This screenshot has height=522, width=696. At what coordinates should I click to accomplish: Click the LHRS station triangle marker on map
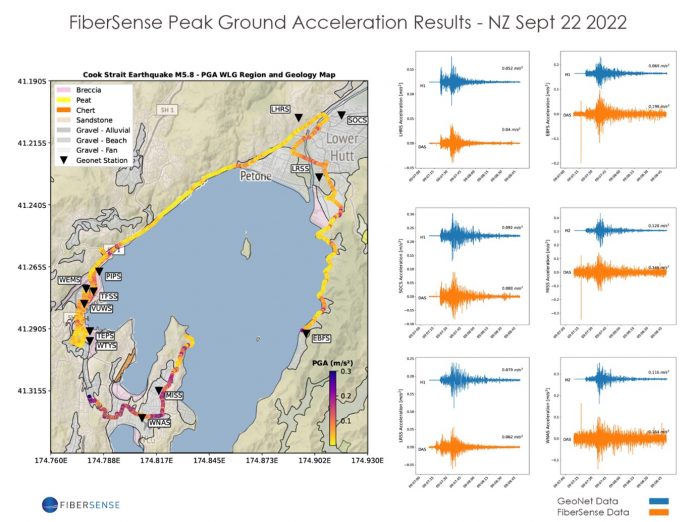coord(299,118)
